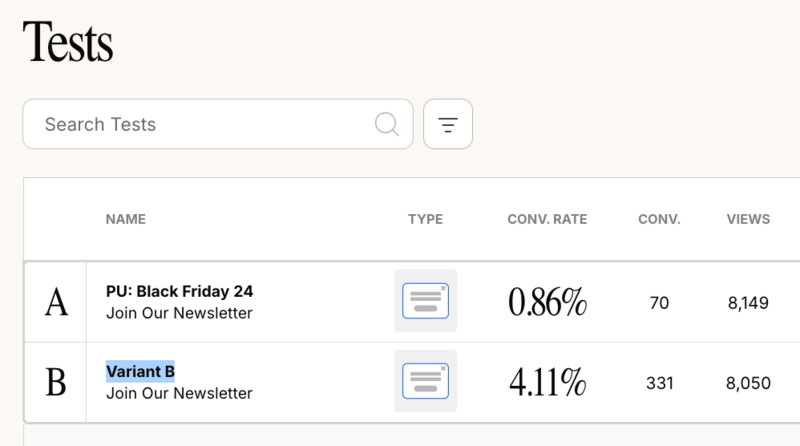Click the magnifier search icon
This screenshot has width=800, height=446.
pyautogui.click(x=387, y=124)
